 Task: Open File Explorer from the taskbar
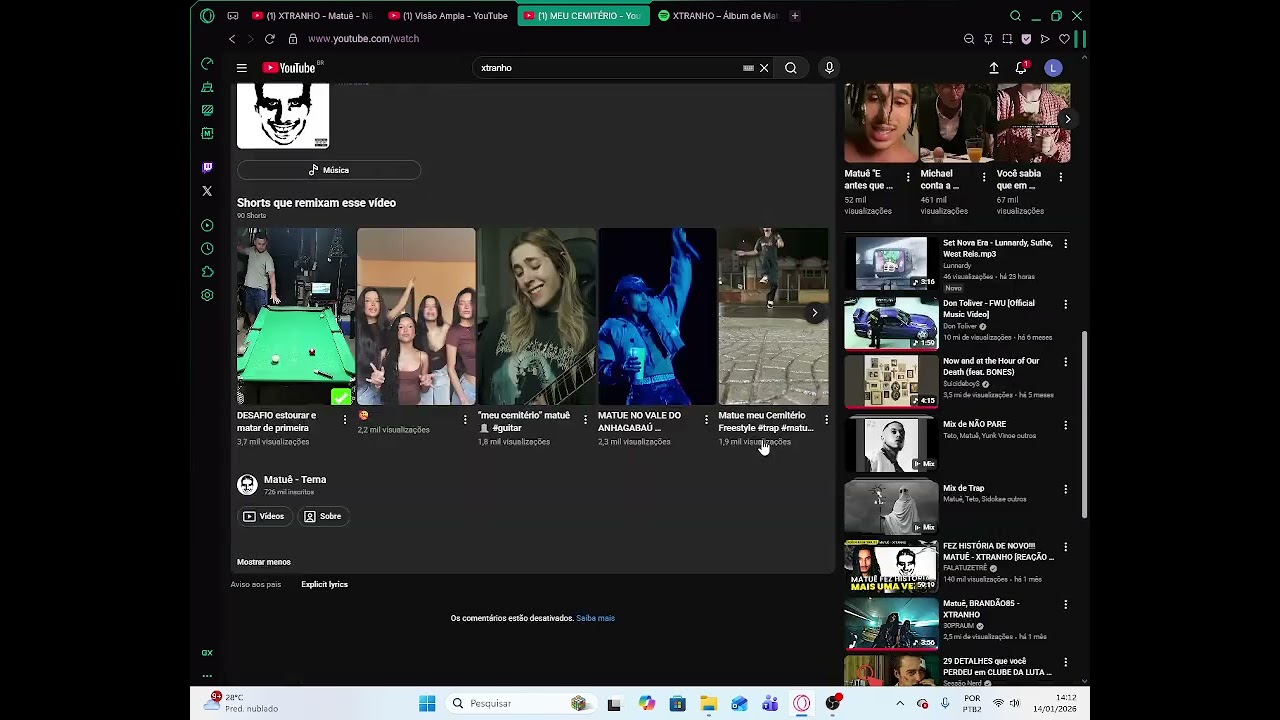(709, 704)
